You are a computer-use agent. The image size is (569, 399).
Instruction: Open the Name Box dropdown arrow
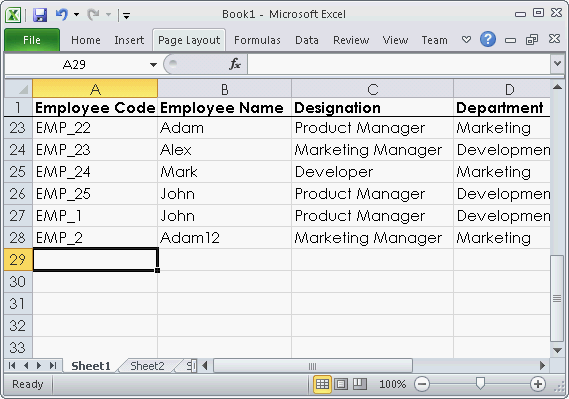(153, 65)
